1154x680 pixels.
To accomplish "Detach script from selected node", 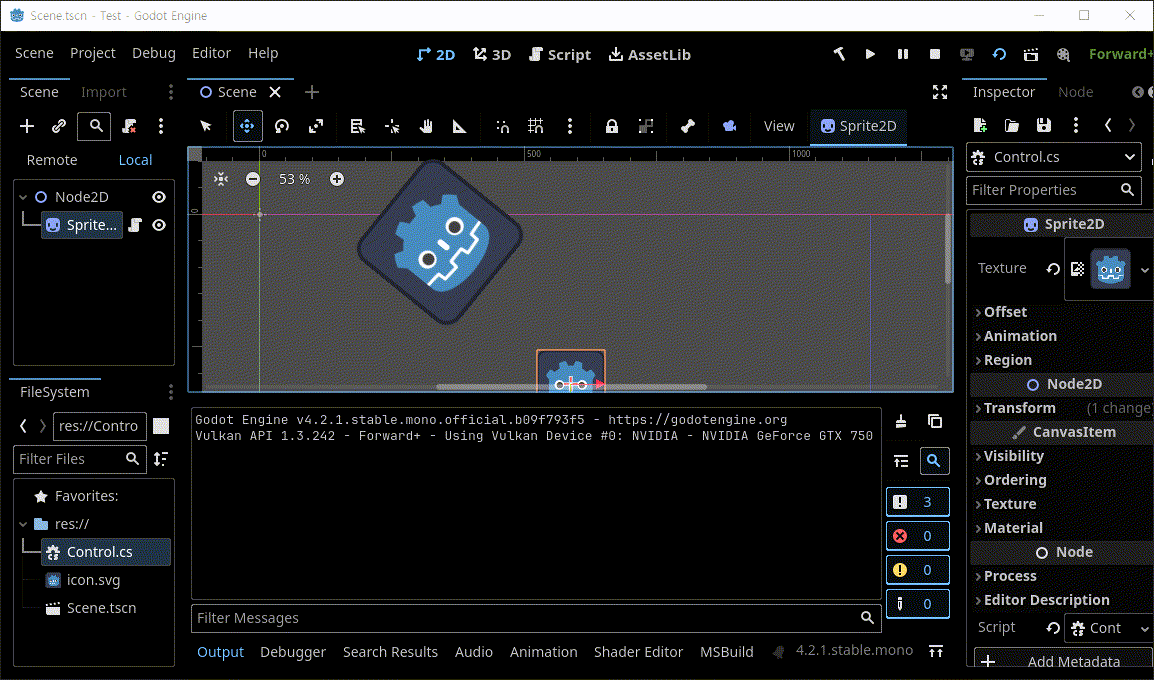I will (130, 126).
